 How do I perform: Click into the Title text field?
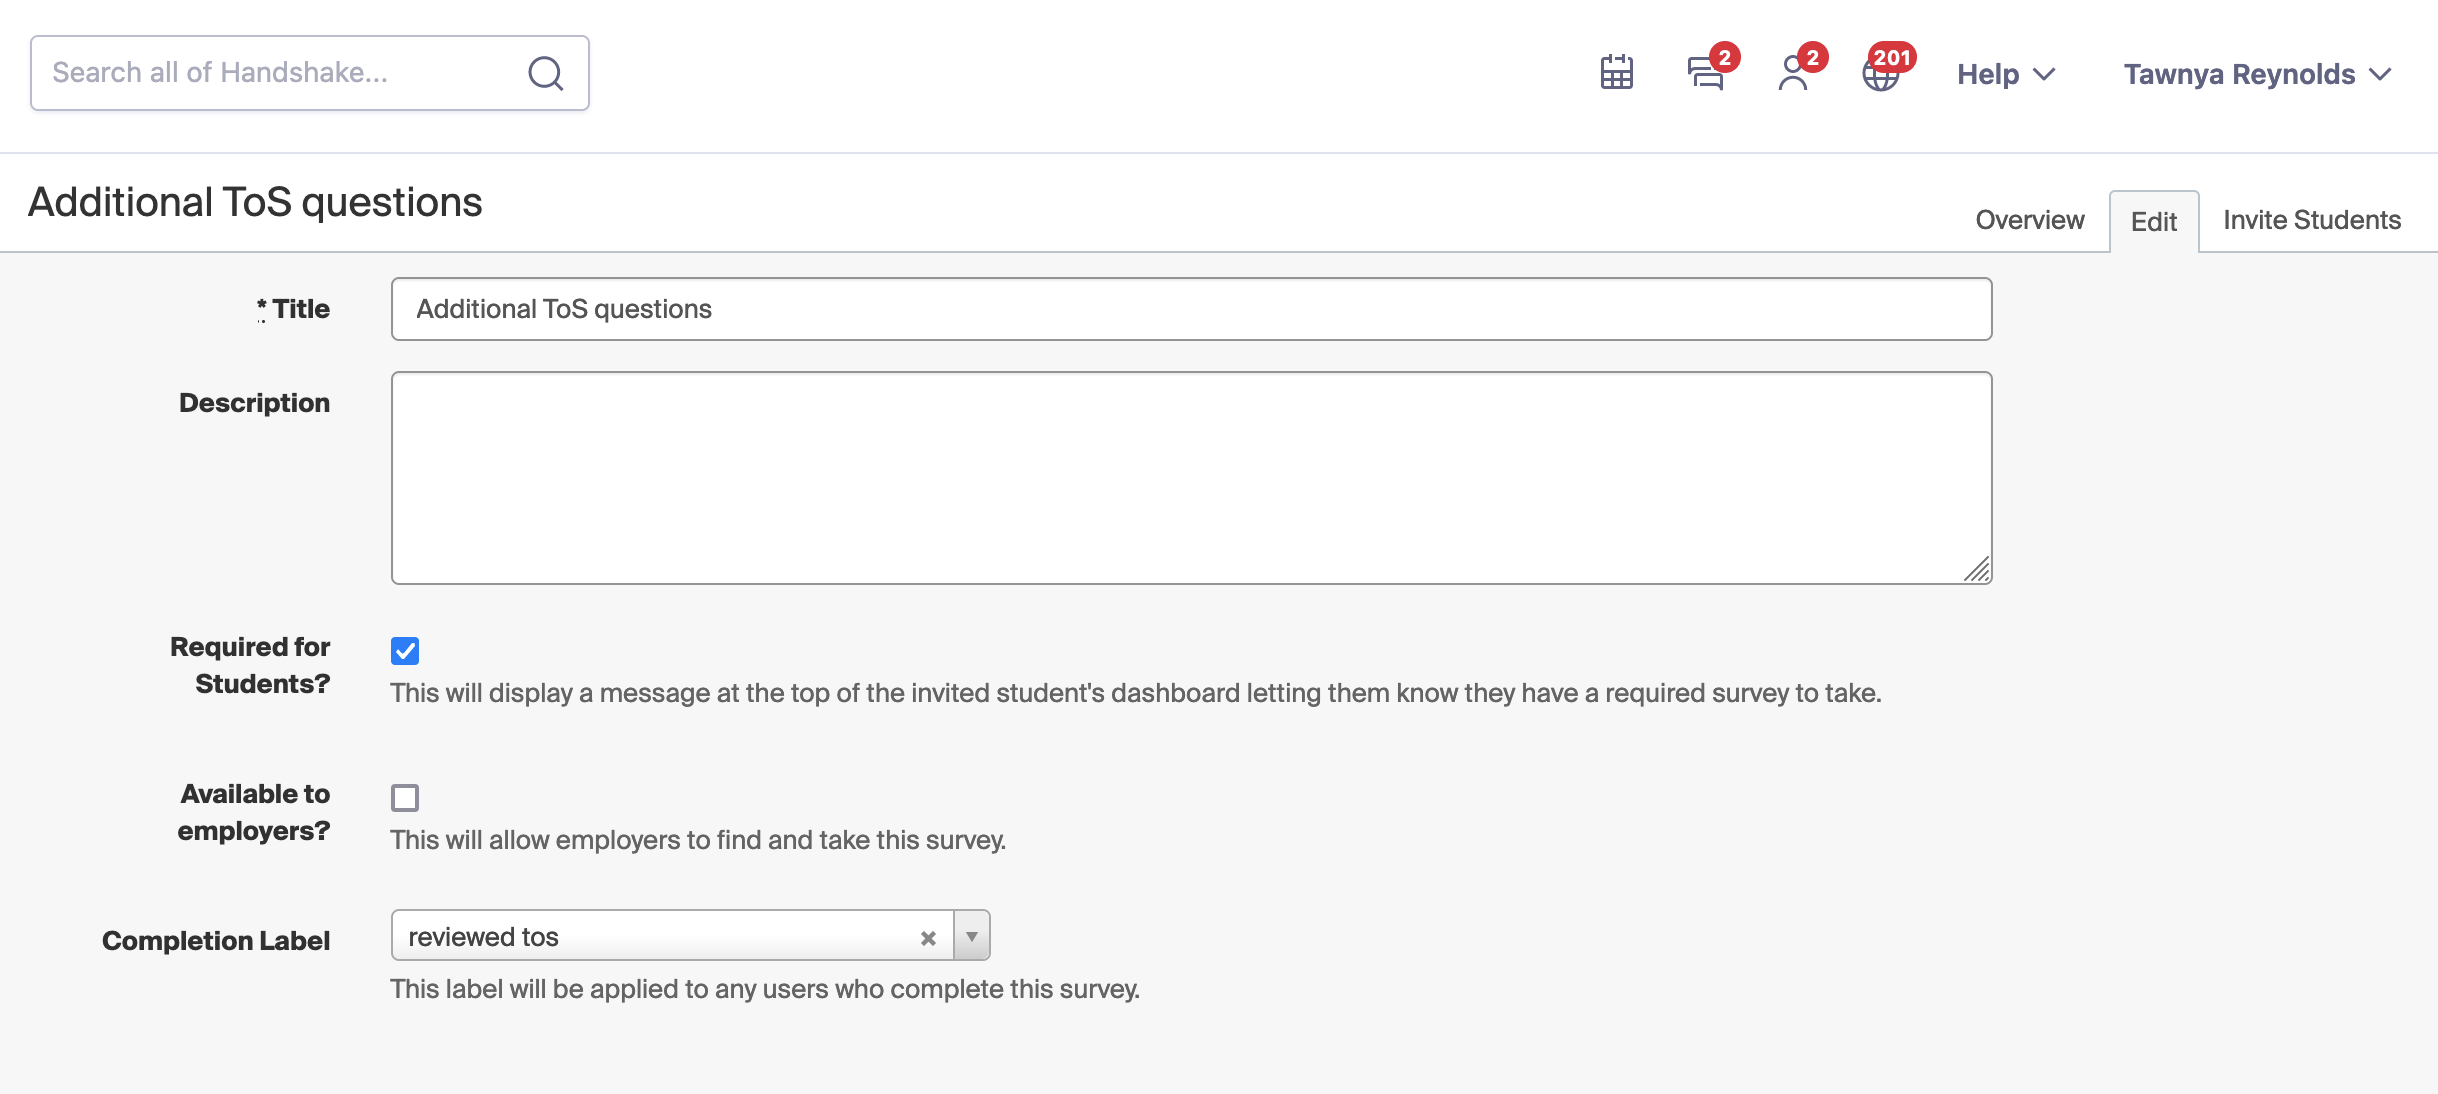(1191, 309)
